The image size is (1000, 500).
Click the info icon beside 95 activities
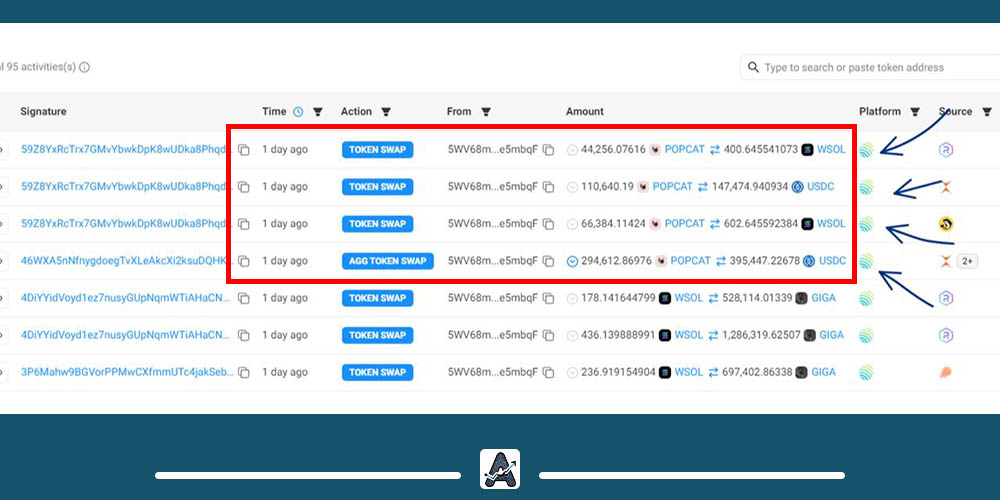coord(84,67)
